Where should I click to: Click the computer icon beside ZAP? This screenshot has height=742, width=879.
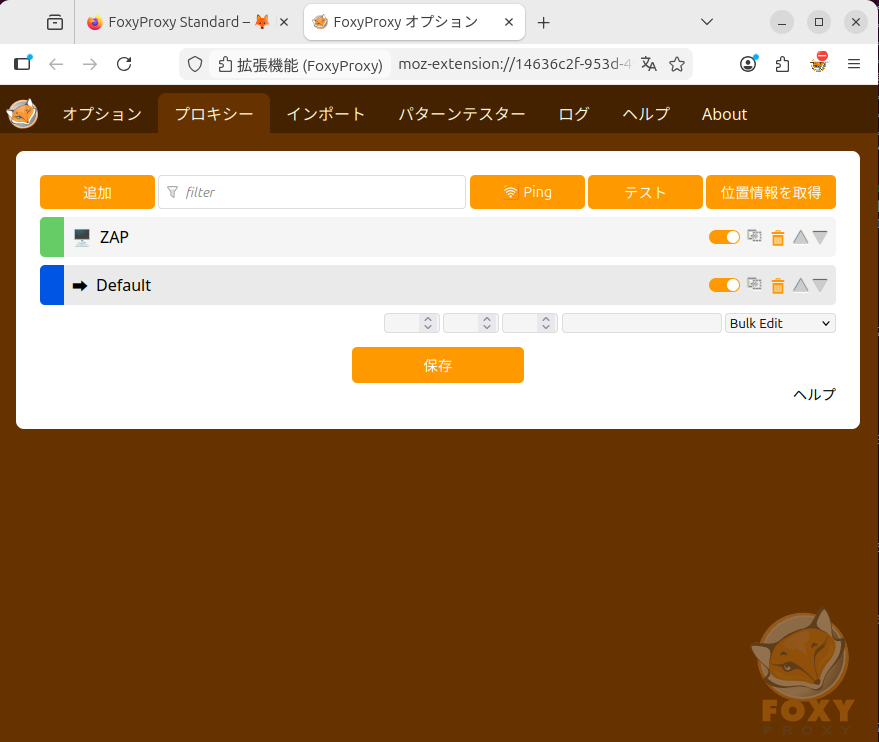(x=82, y=237)
